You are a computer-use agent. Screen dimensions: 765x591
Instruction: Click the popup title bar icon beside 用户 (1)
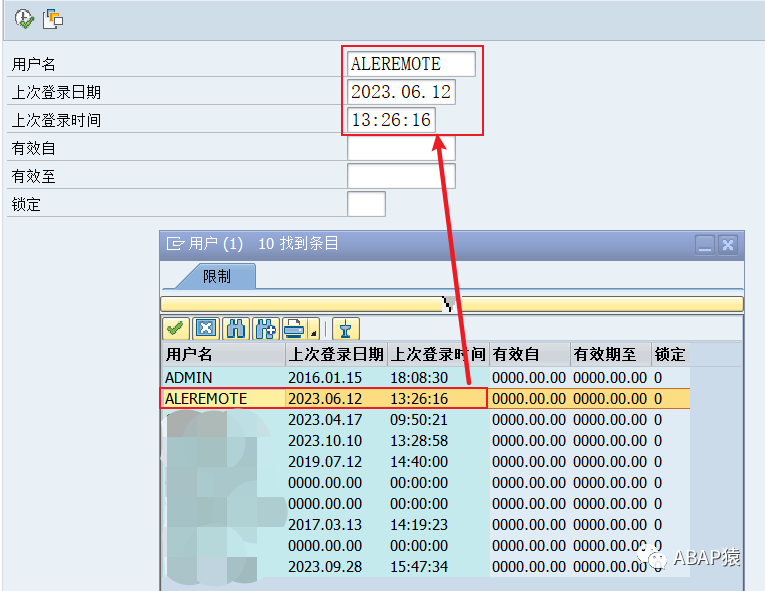pyautogui.click(x=175, y=243)
